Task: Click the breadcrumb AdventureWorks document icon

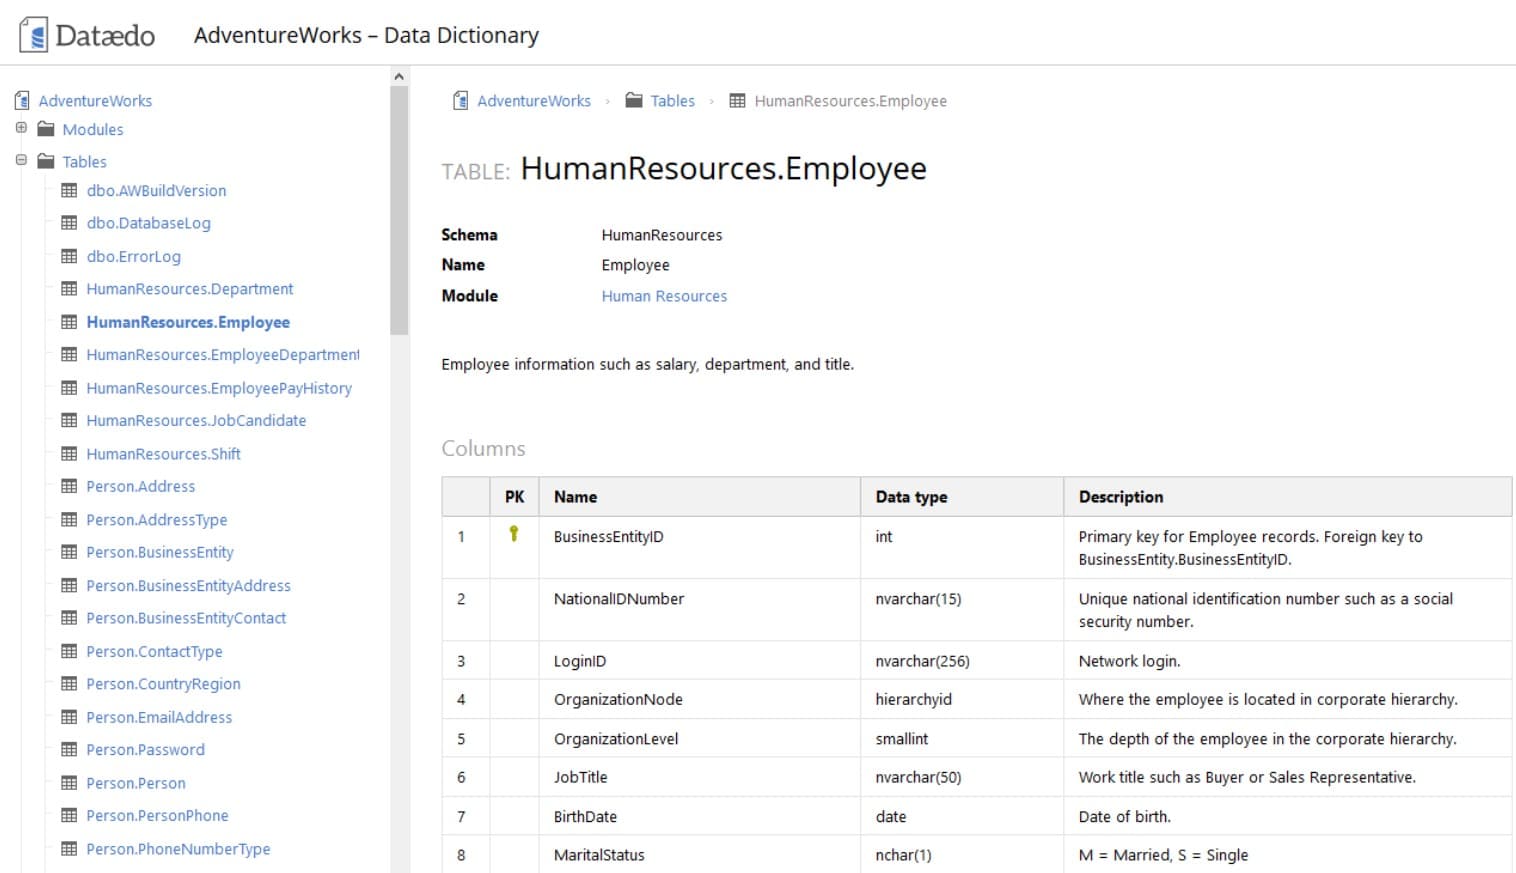Action: coord(460,100)
